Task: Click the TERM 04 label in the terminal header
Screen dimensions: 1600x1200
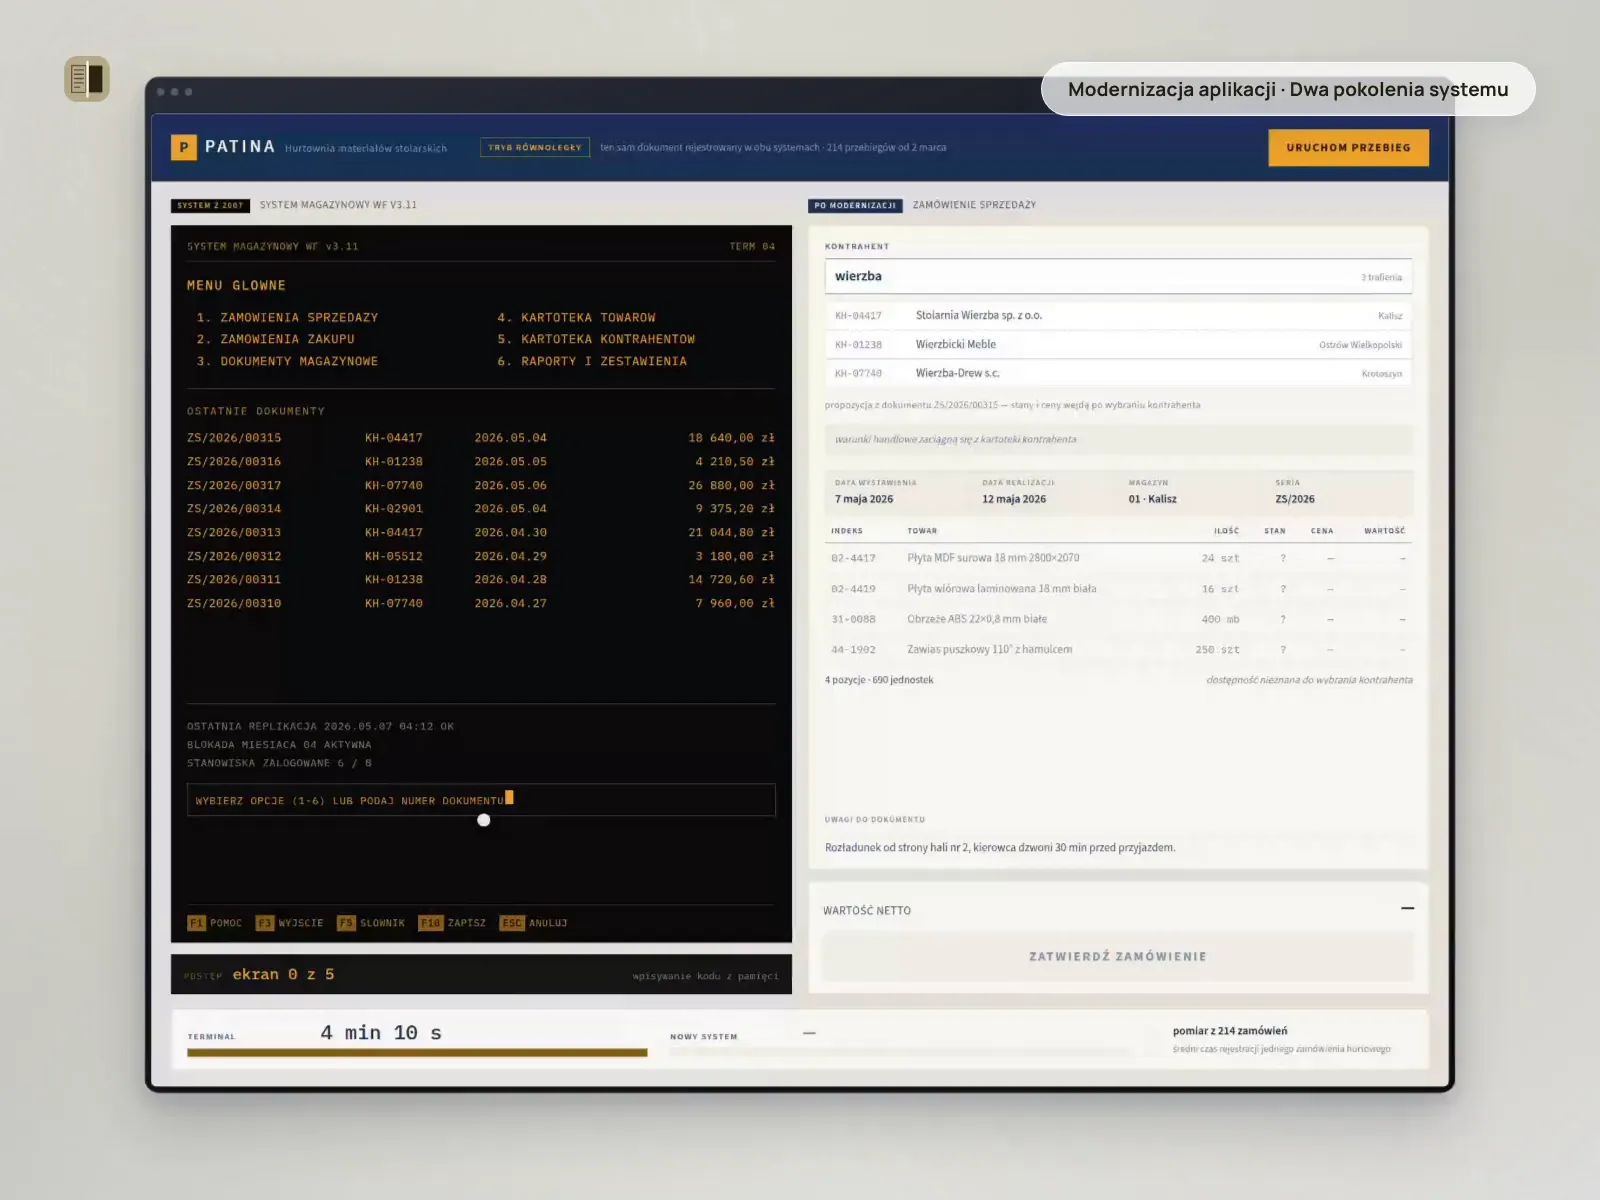Action: (752, 247)
